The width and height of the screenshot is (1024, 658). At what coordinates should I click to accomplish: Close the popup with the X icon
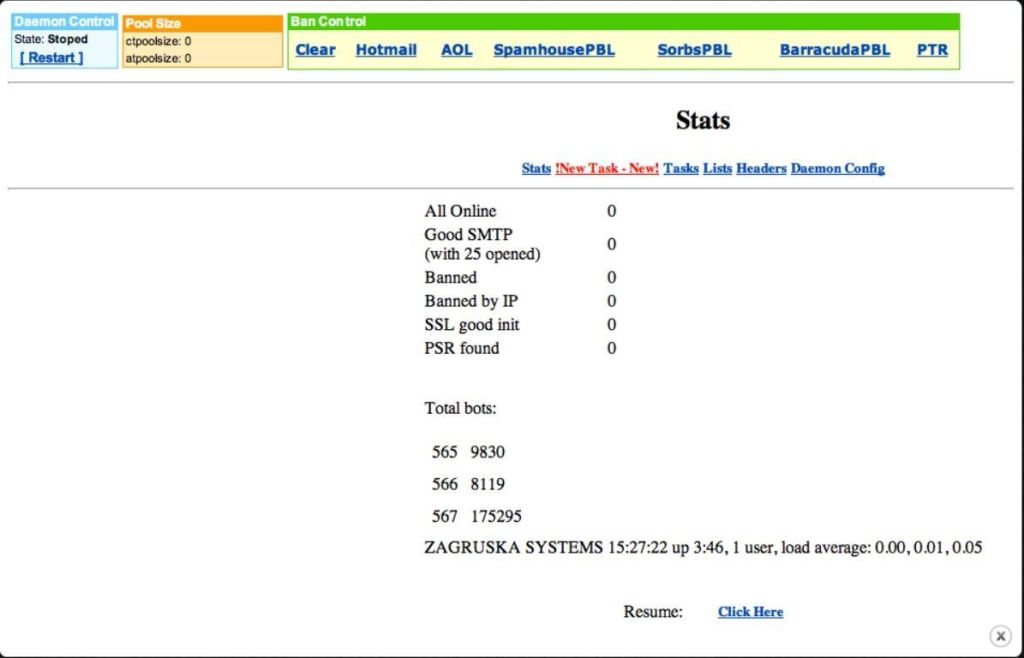coord(1000,636)
